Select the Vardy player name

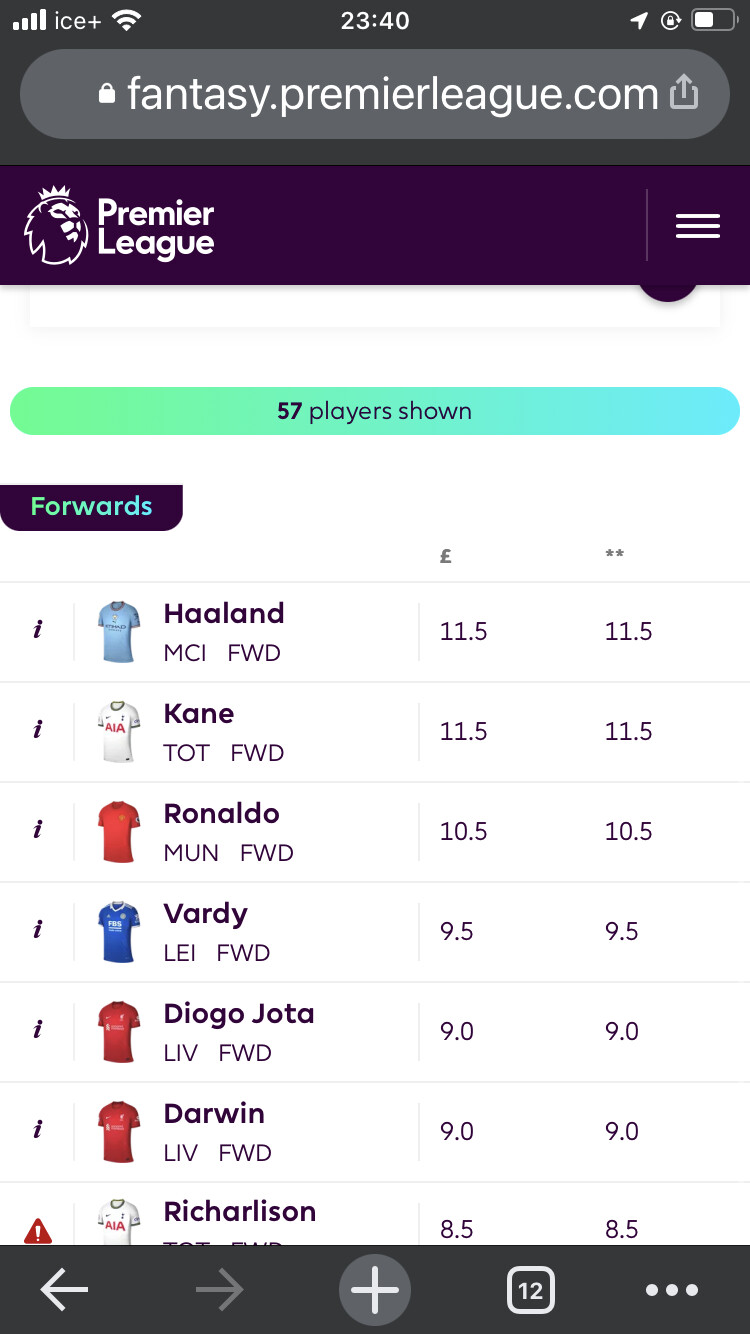click(205, 914)
